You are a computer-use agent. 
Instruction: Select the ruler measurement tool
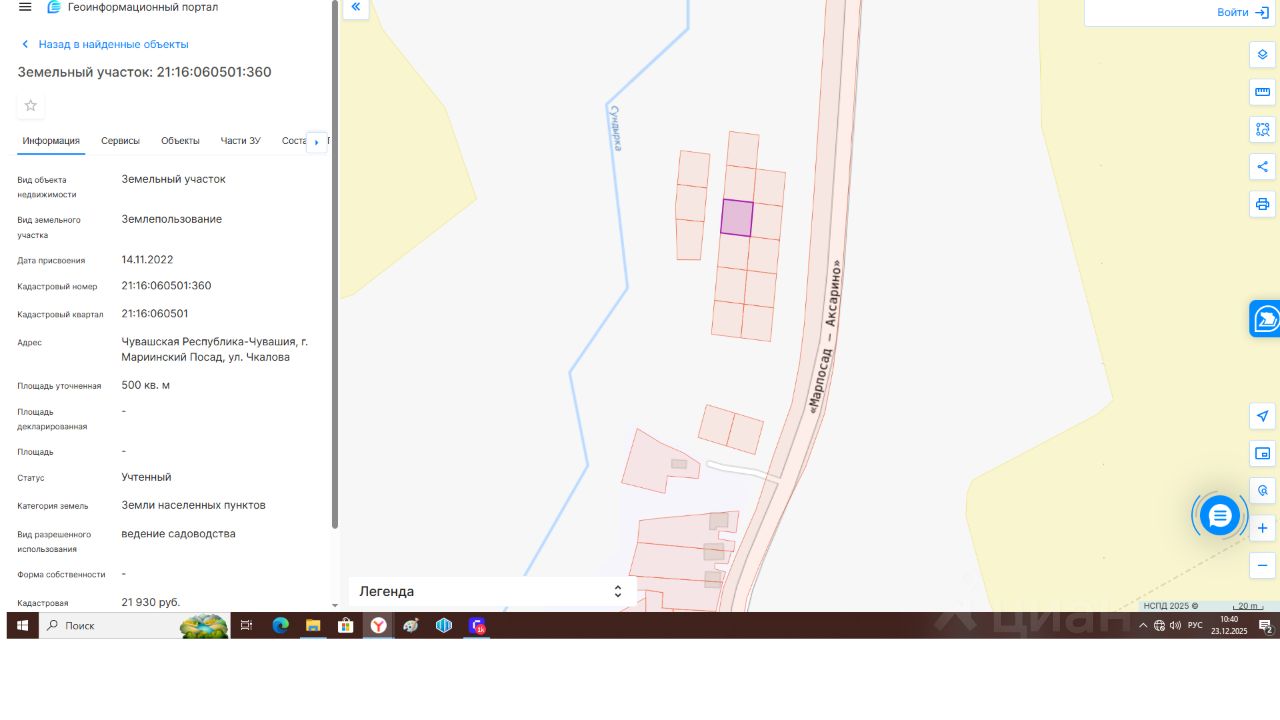click(x=1262, y=93)
